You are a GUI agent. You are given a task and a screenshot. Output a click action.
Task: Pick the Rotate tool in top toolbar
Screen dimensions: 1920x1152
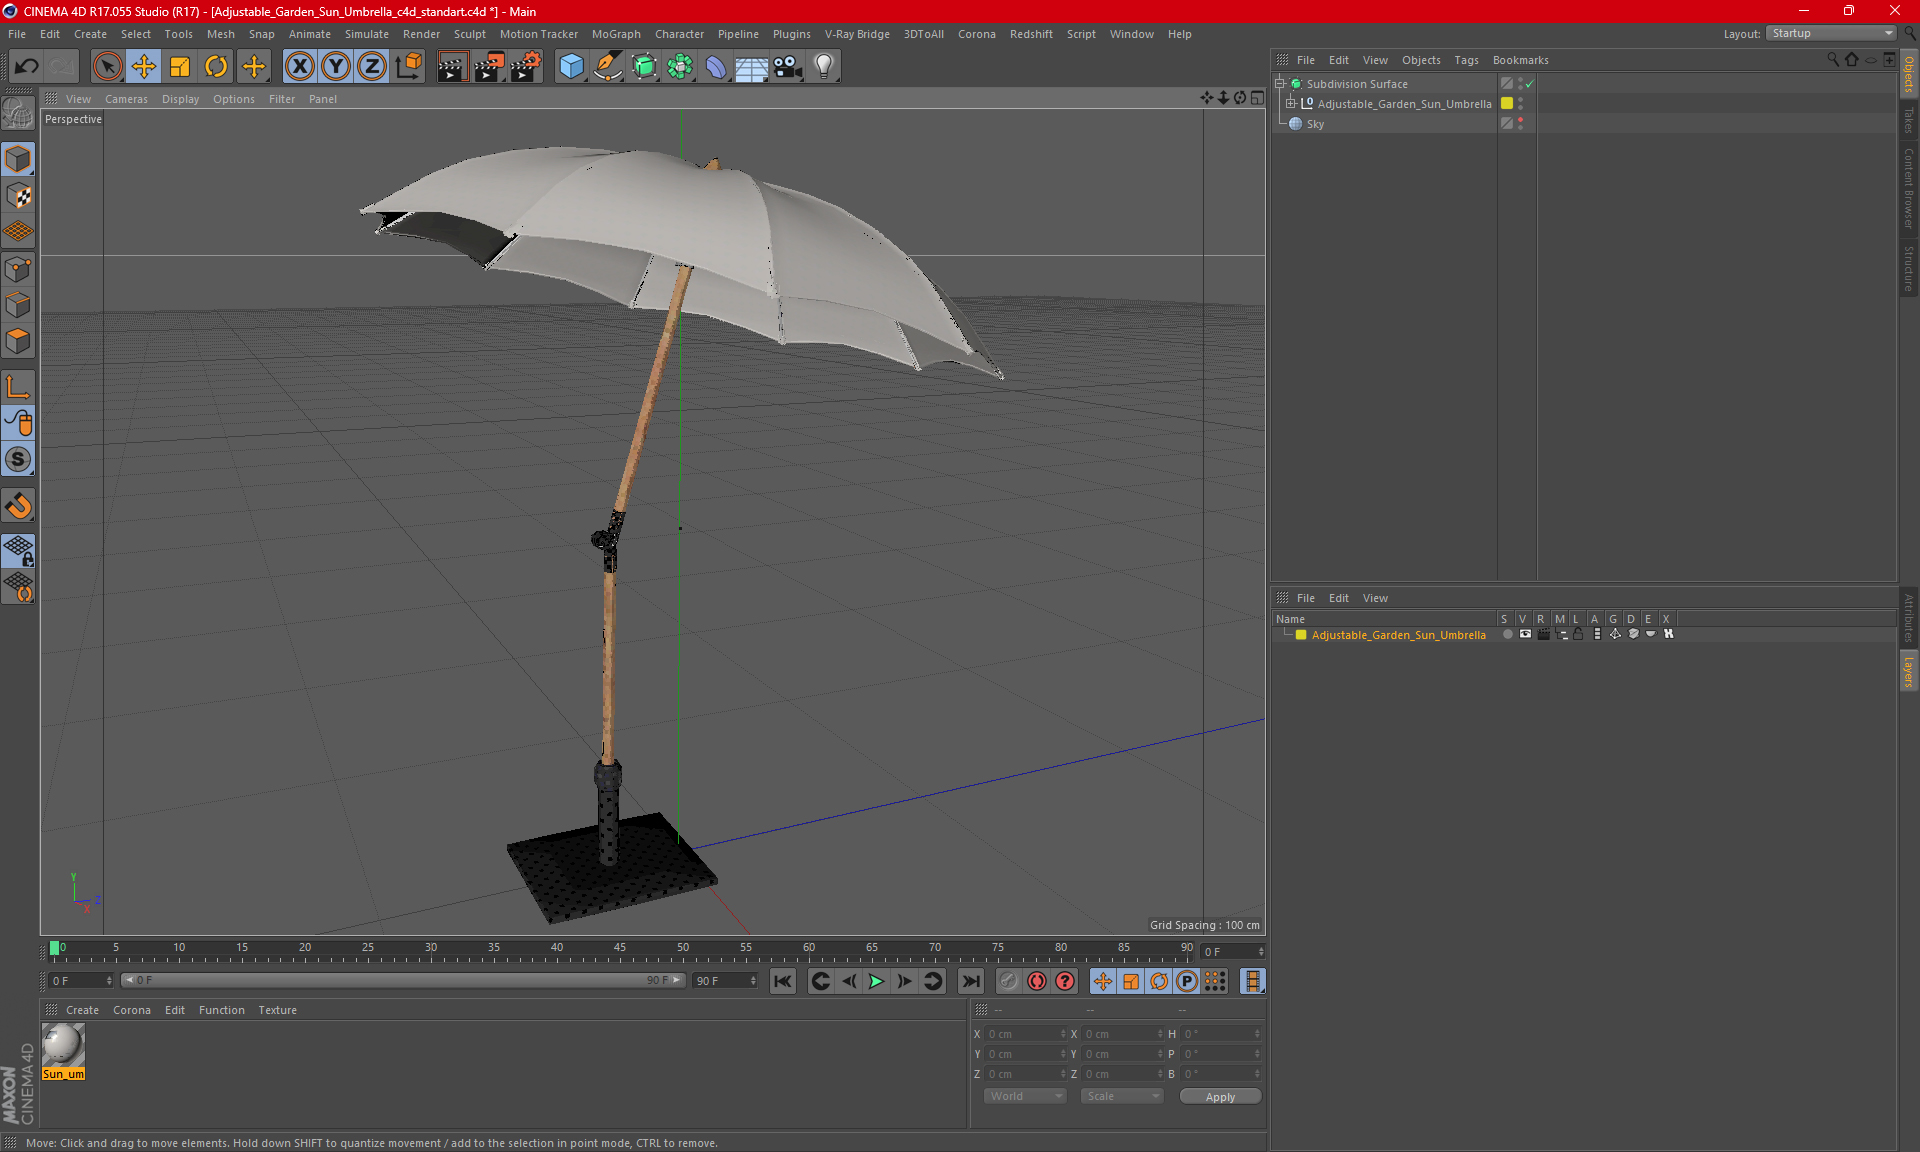click(216, 67)
